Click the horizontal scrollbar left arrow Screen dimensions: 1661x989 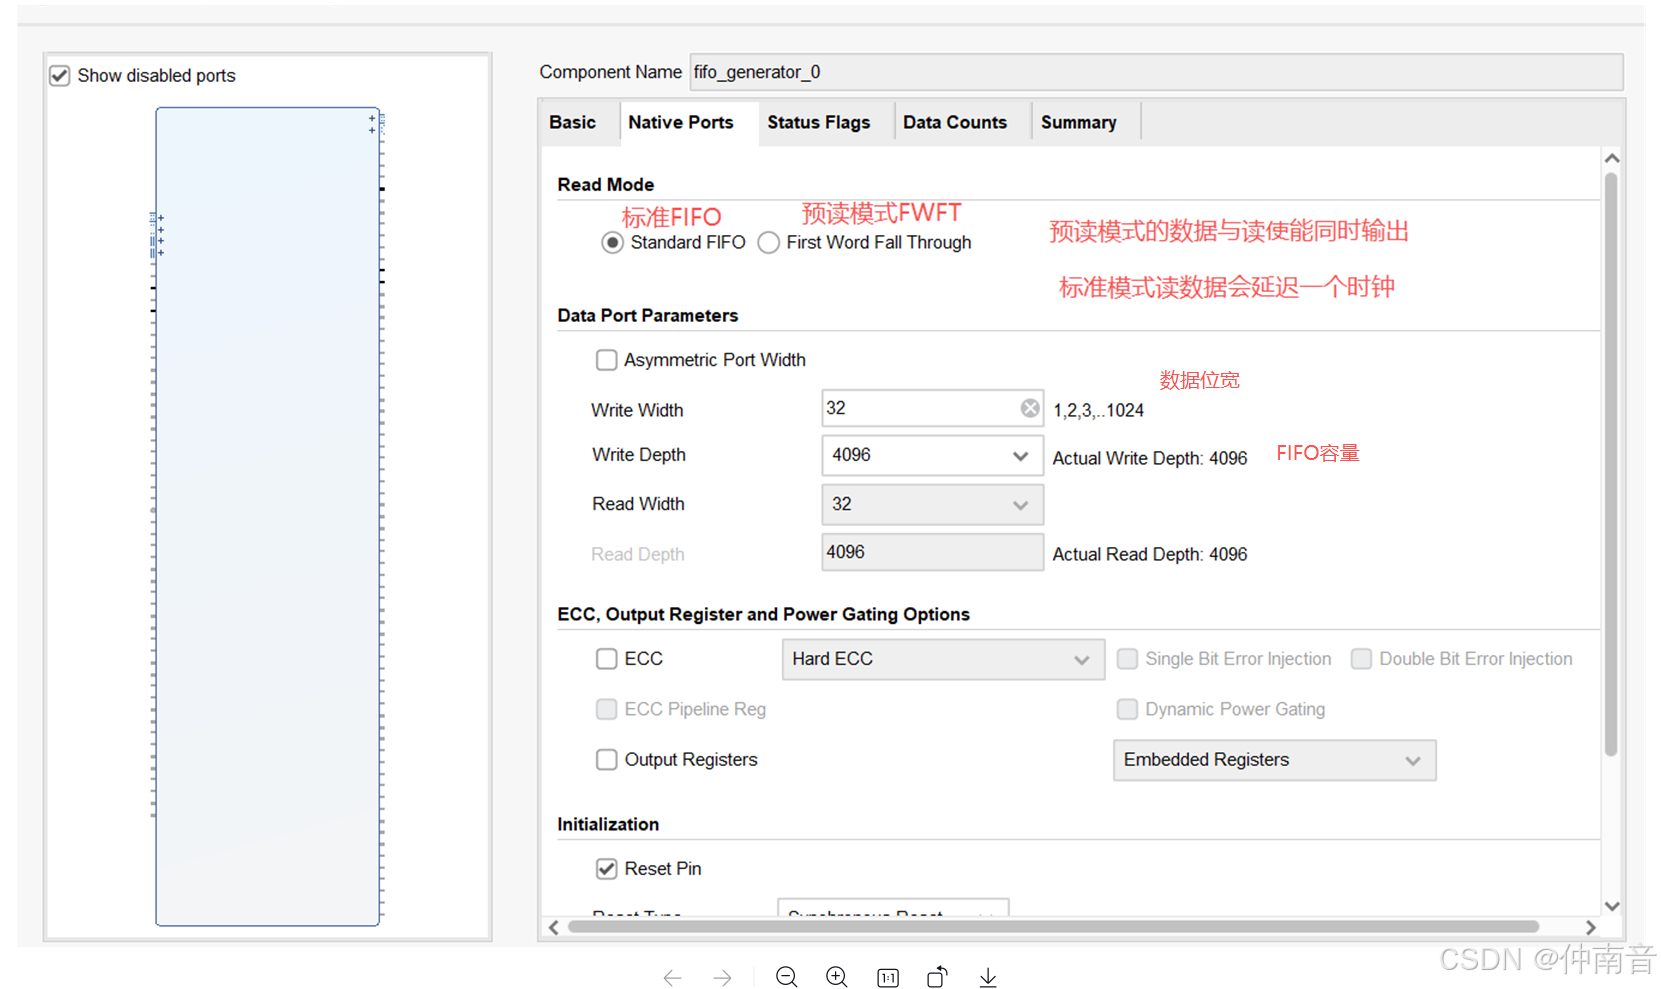pos(554,927)
